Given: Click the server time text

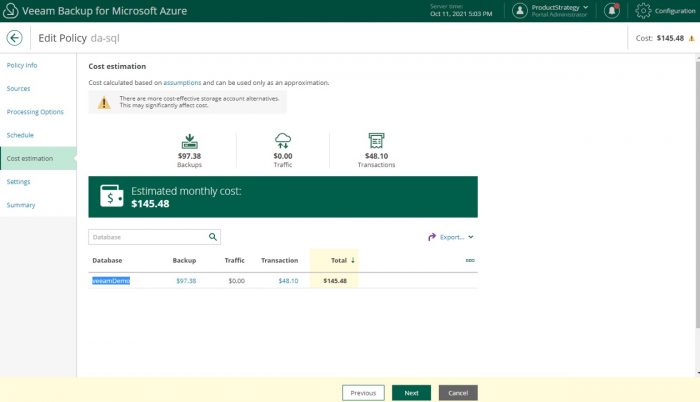Looking at the screenshot, I should point(461,11).
